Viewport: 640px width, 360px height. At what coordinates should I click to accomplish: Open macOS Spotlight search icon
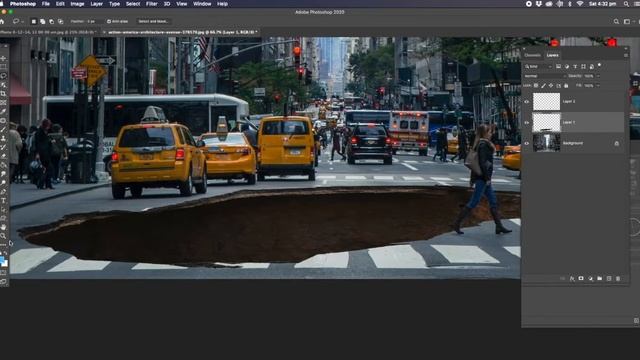627,4
